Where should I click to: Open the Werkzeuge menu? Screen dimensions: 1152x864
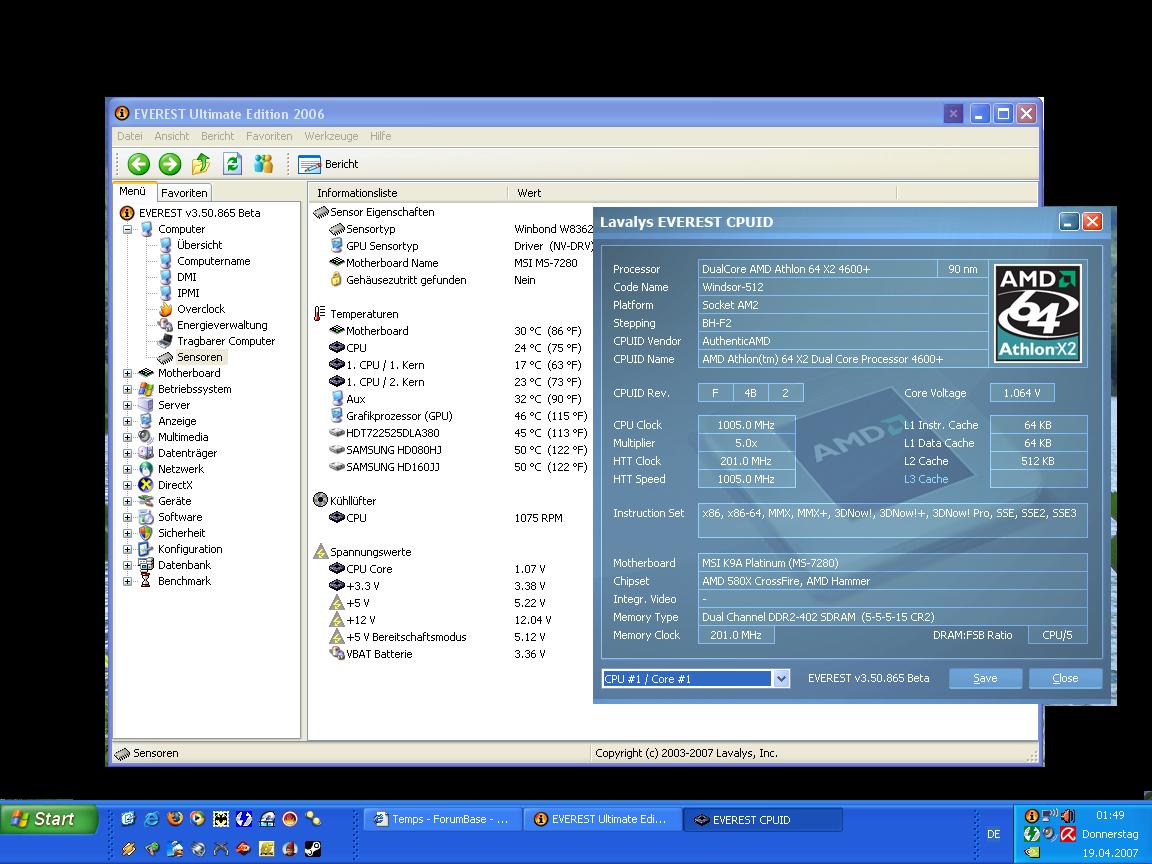(x=331, y=136)
